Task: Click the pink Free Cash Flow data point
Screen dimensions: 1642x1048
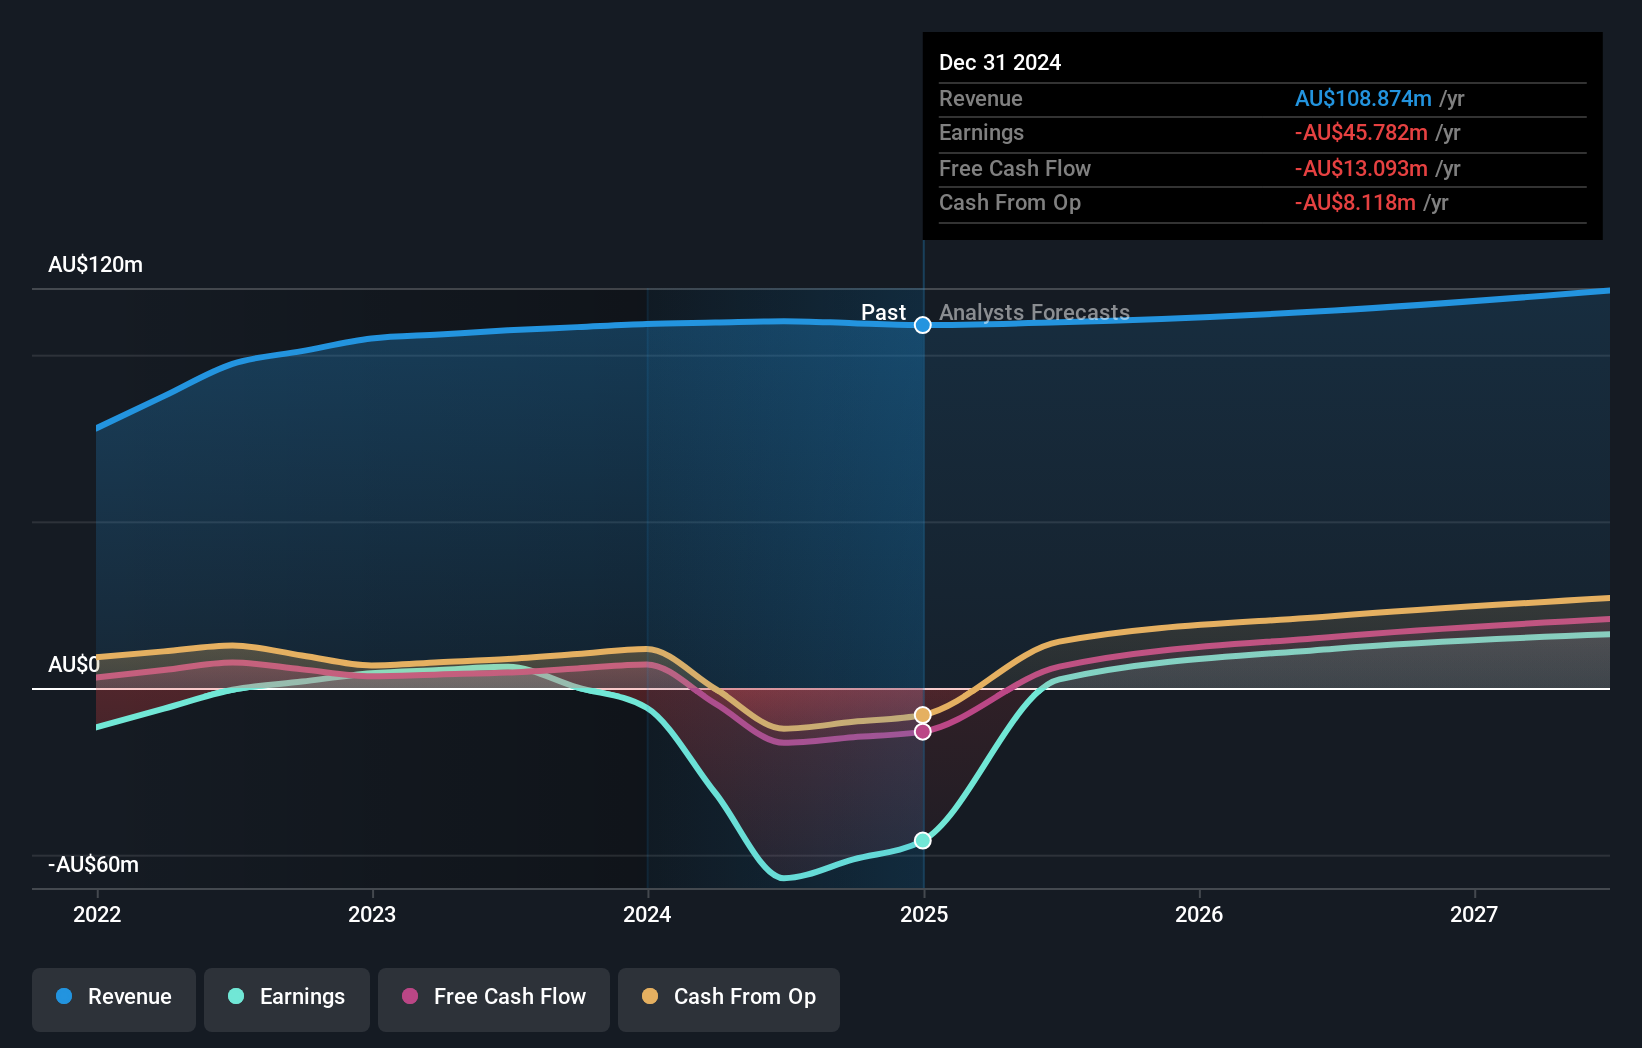Action: (923, 732)
